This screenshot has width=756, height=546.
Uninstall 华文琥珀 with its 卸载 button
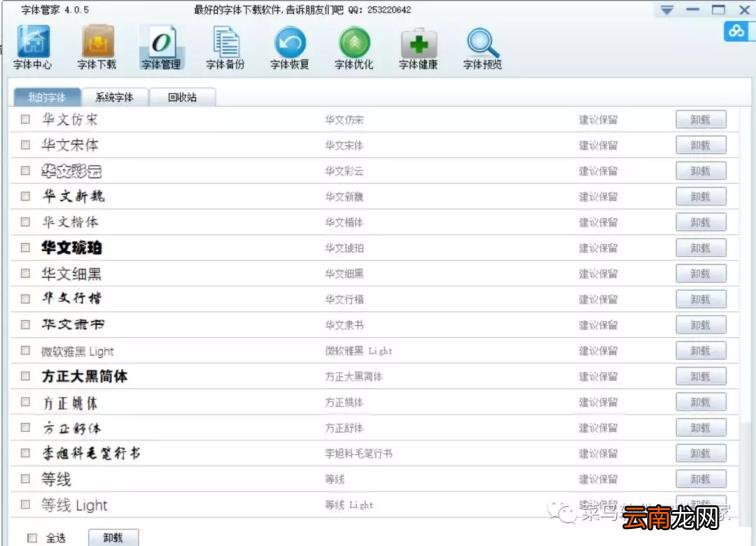pos(701,248)
